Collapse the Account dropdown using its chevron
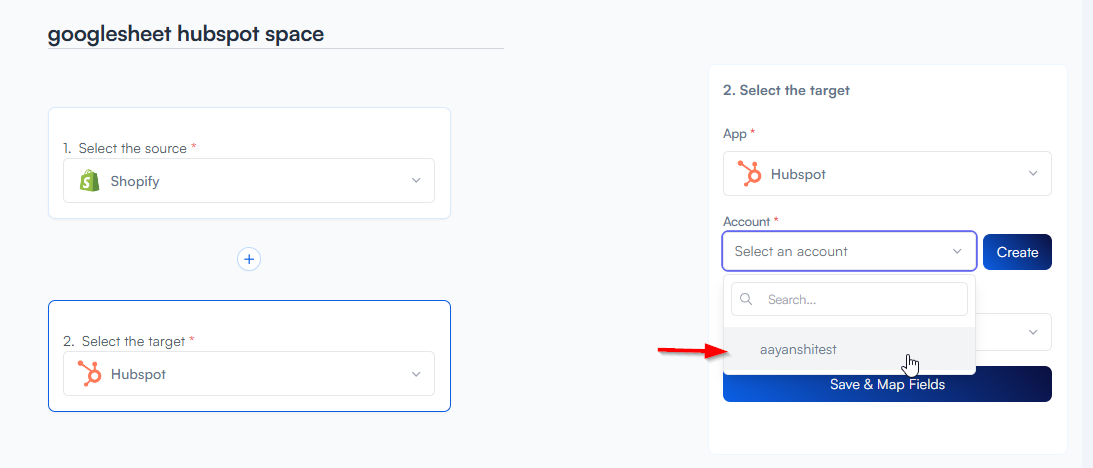 [957, 252]
